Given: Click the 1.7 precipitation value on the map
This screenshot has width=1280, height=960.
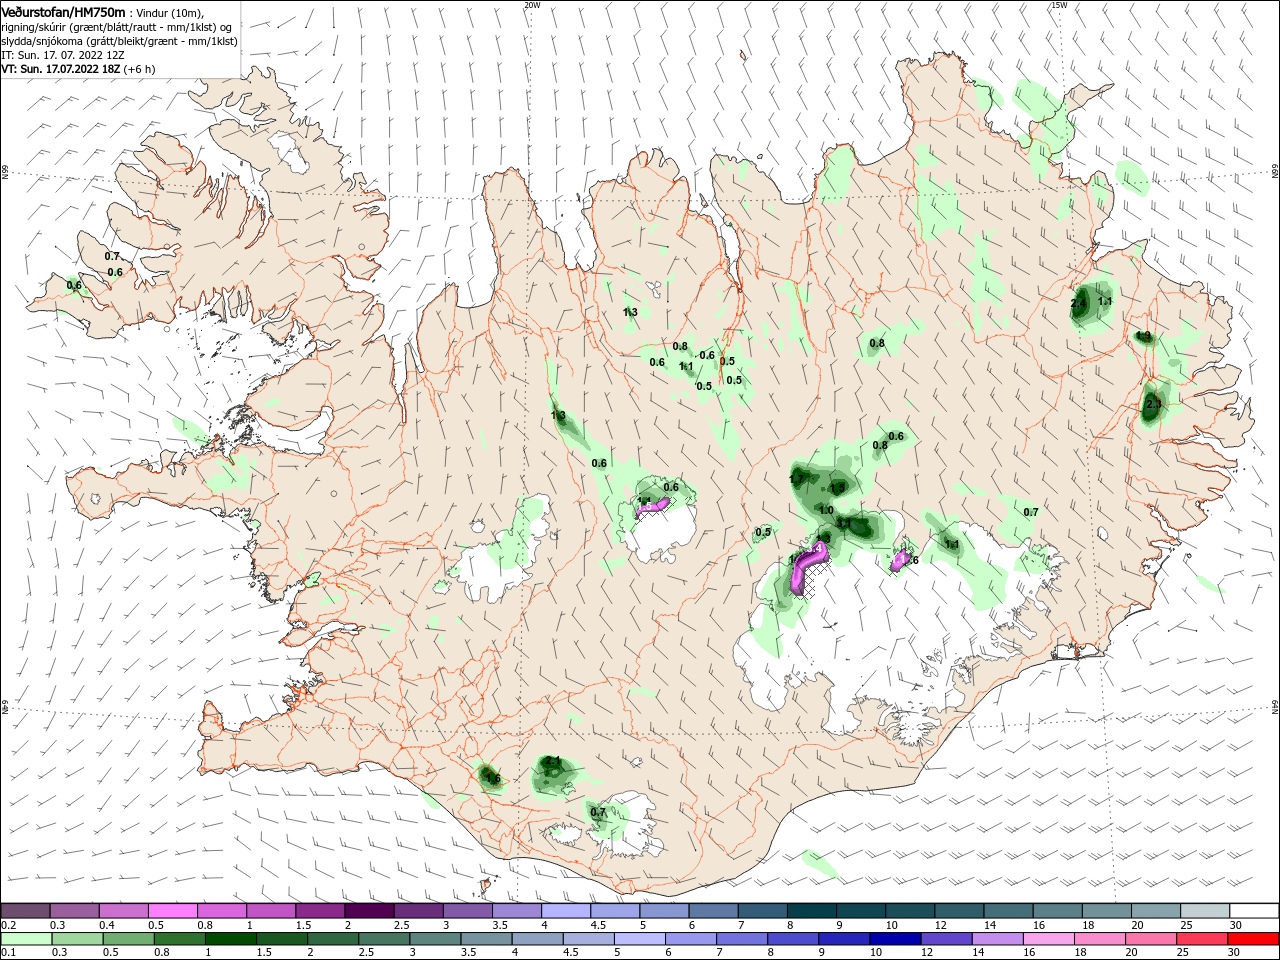Looking at the screenshot, I should [796, 479].
